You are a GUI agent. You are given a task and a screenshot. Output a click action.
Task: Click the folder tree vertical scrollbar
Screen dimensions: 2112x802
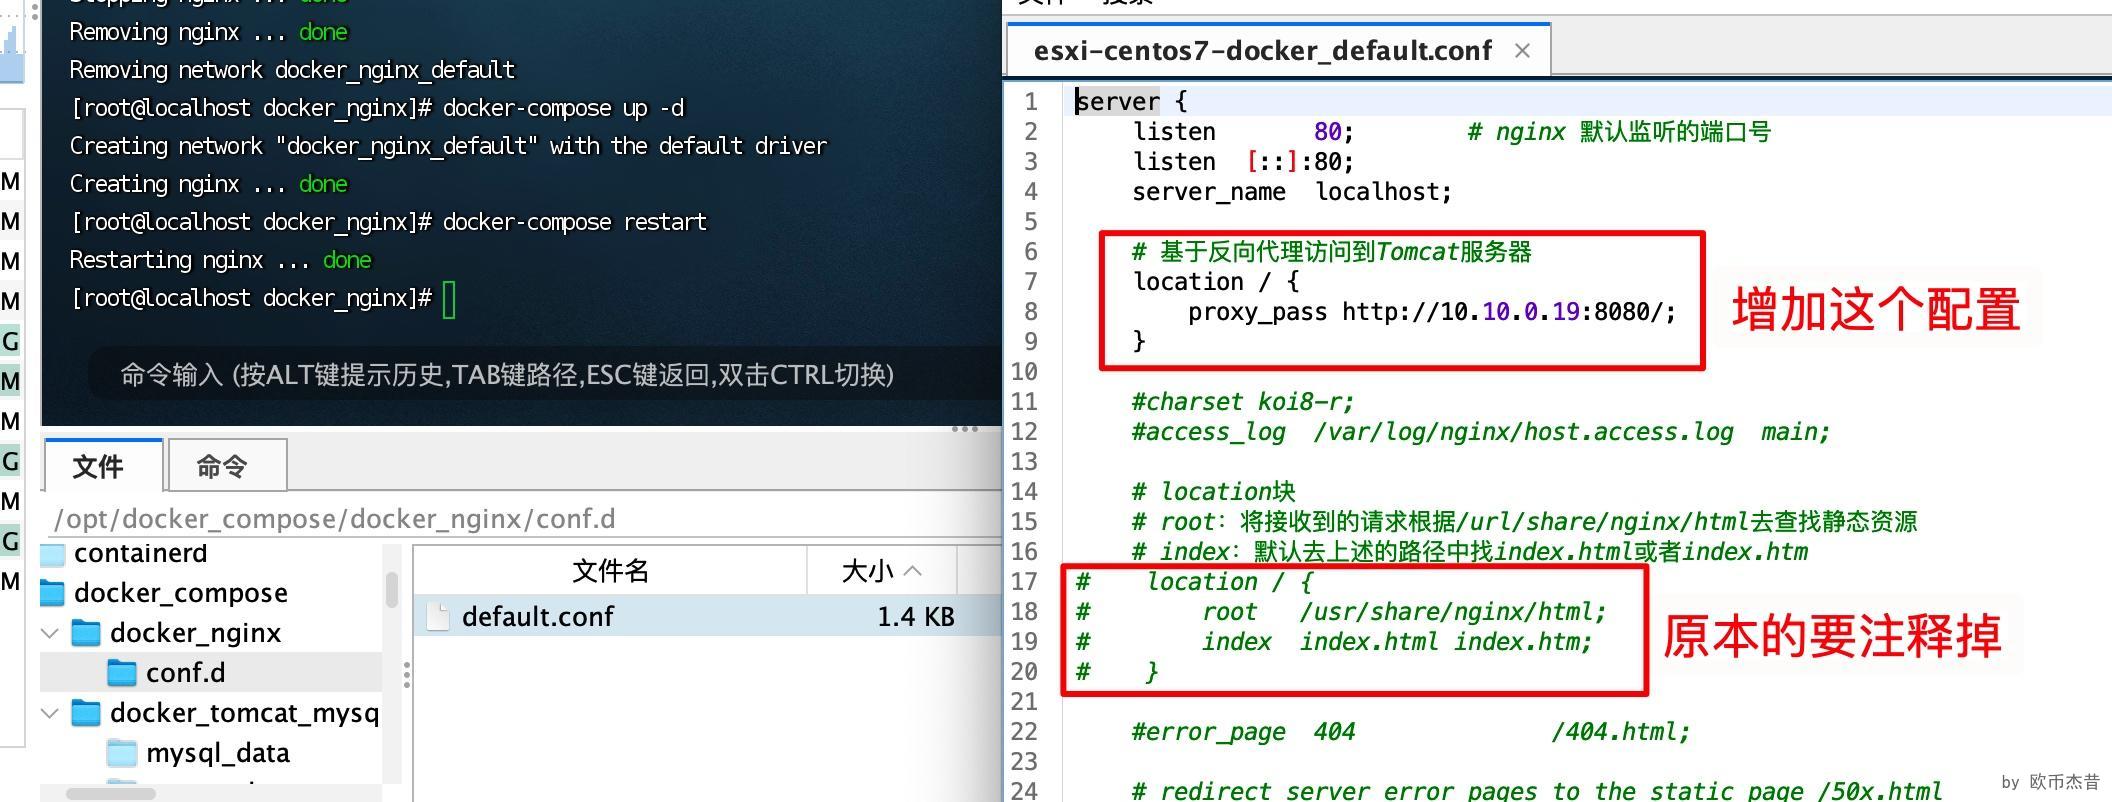[392, 590]
